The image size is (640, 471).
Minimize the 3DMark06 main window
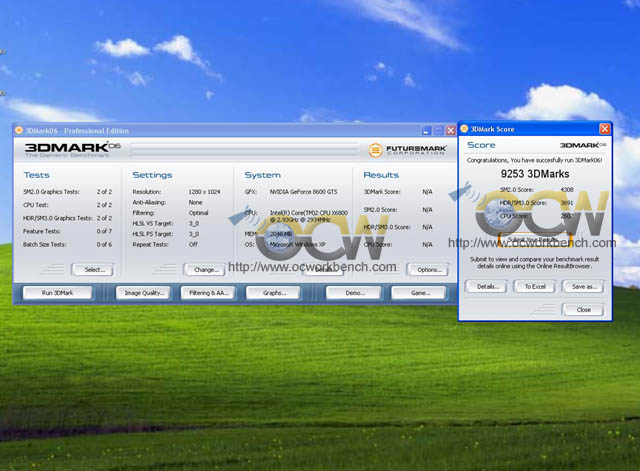[427, 131]
